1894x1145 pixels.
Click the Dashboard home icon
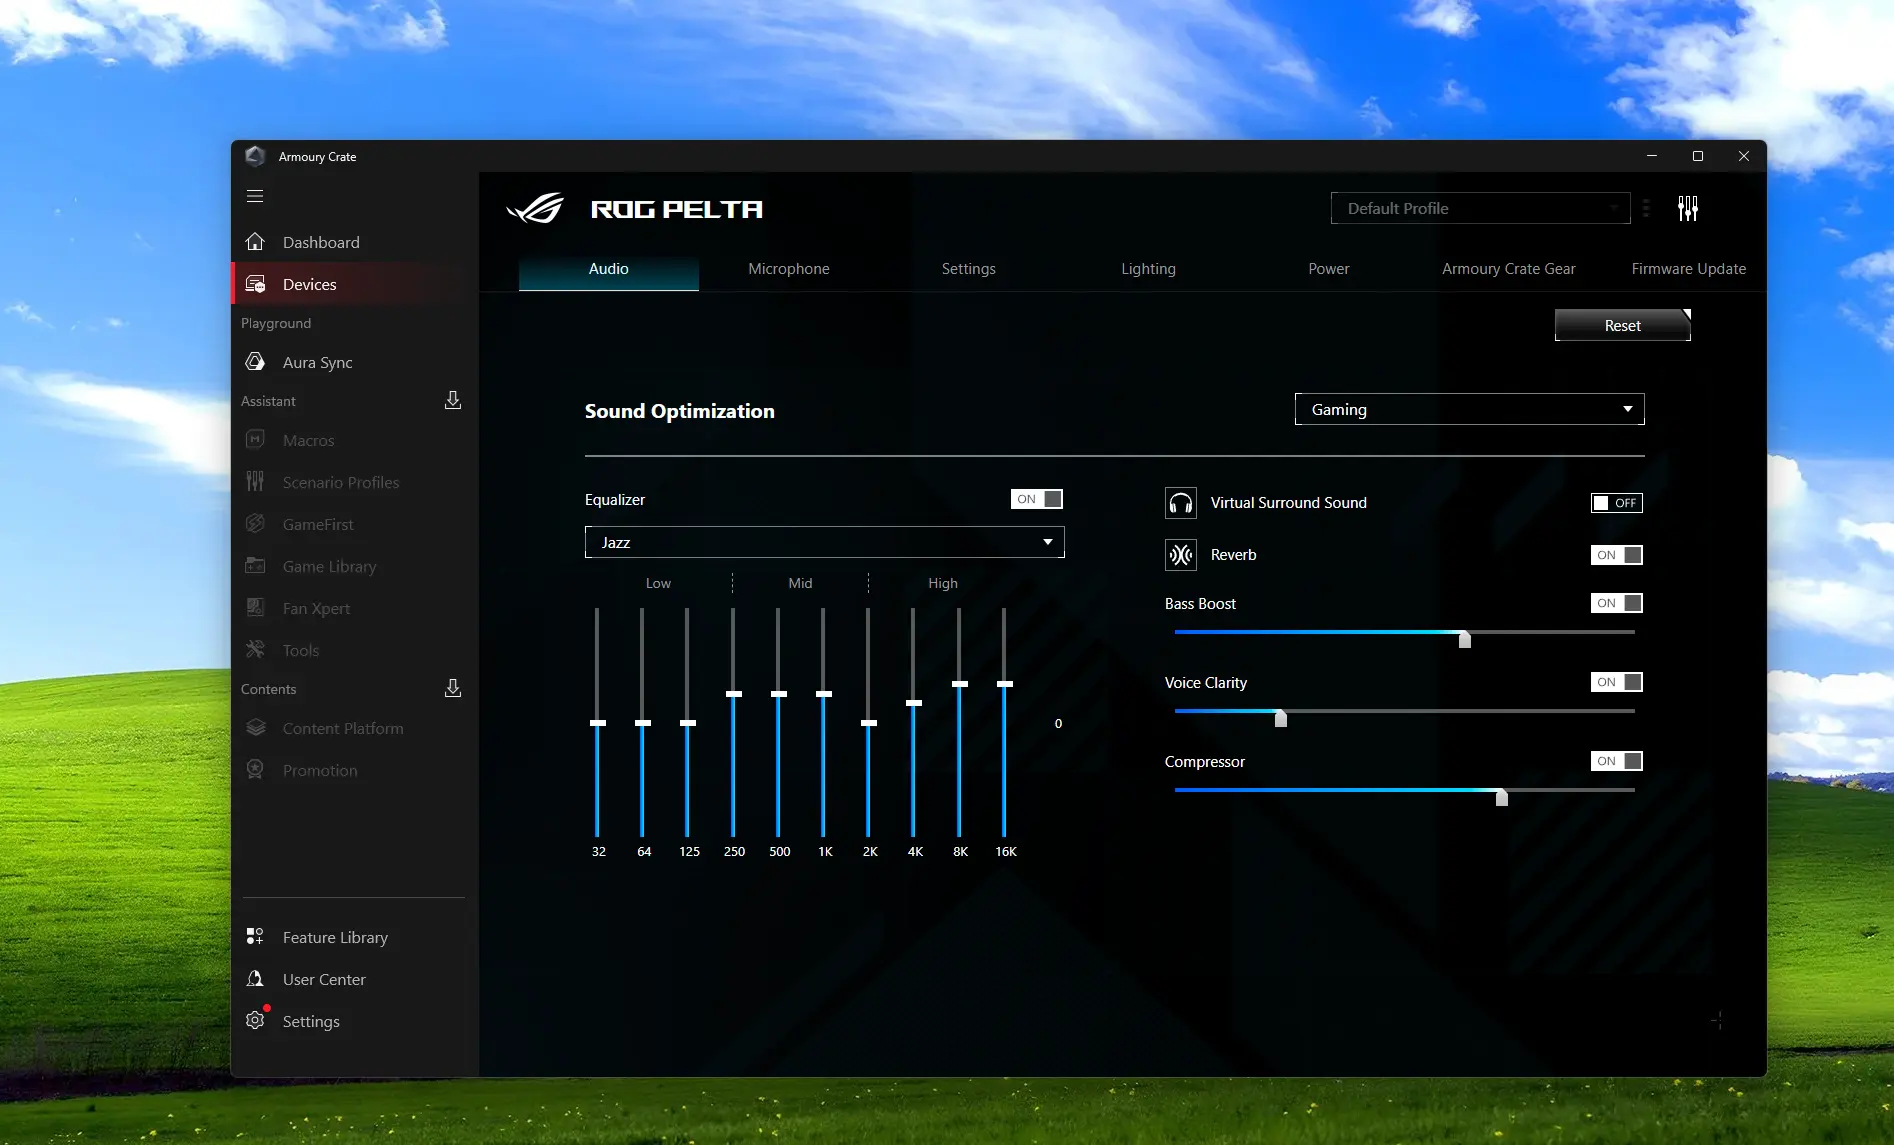256,242
